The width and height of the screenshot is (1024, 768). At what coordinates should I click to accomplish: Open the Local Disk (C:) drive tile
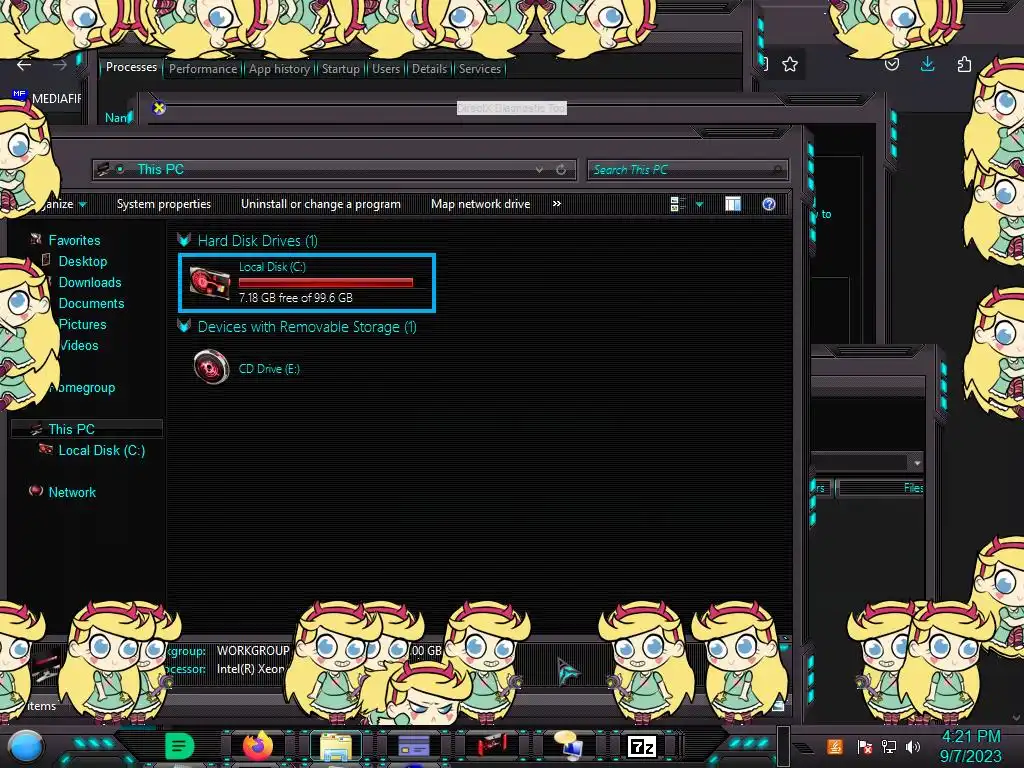tap(306, 283)
